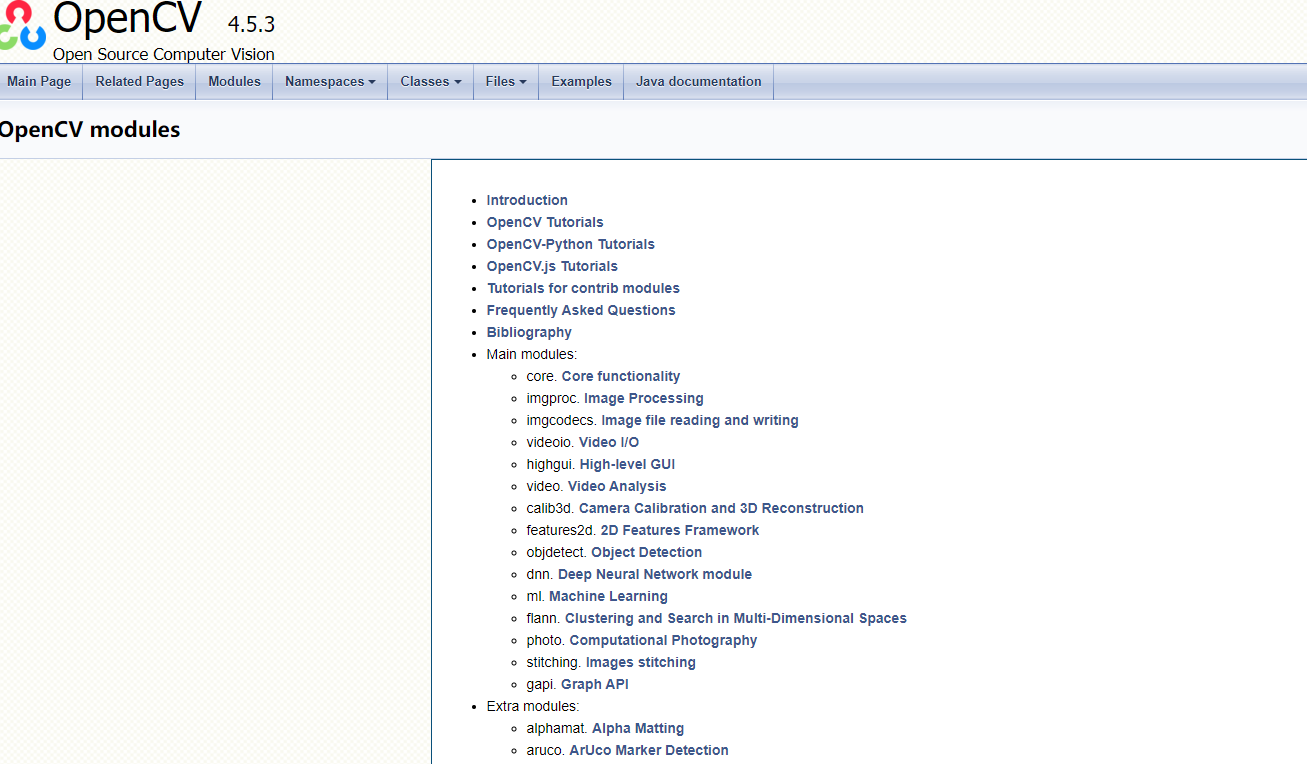Click the 'Extra modules:' list label
The height and width of the screenshot is (764, 1307).
(x=533, y=706)
